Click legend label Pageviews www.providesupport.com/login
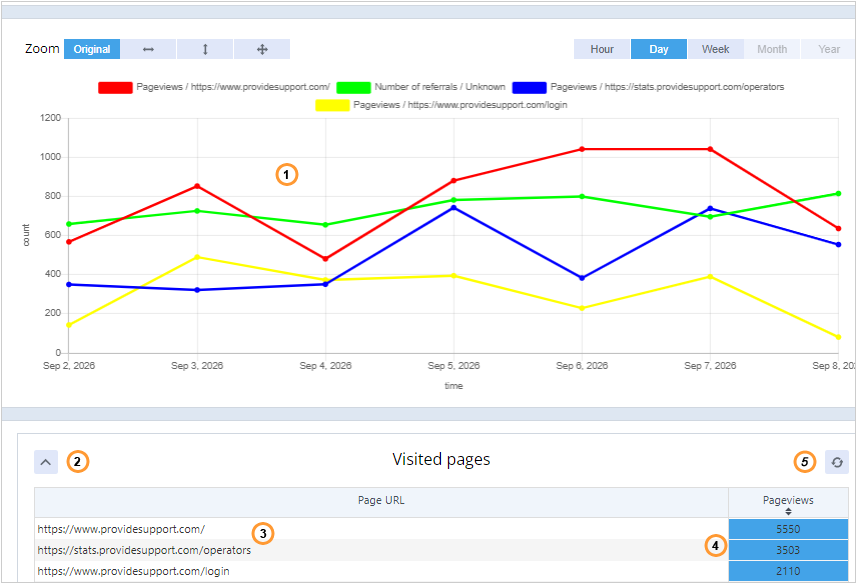Screen dimensions: 857x584 pos(460,105)
